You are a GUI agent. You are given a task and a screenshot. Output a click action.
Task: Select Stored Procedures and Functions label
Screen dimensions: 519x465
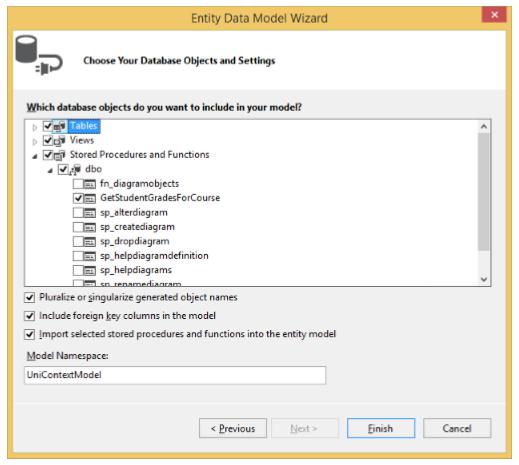139,155
